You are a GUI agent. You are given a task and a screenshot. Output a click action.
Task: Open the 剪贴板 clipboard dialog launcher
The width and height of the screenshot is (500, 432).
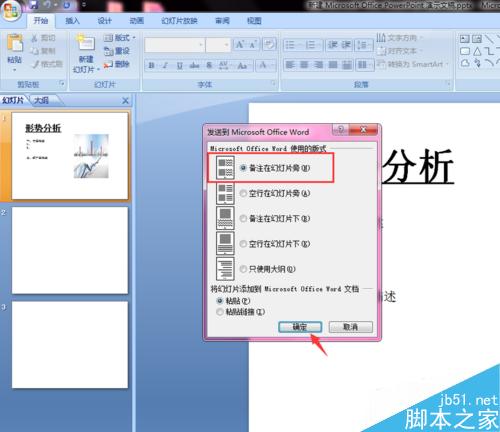[x=62, y=83]
